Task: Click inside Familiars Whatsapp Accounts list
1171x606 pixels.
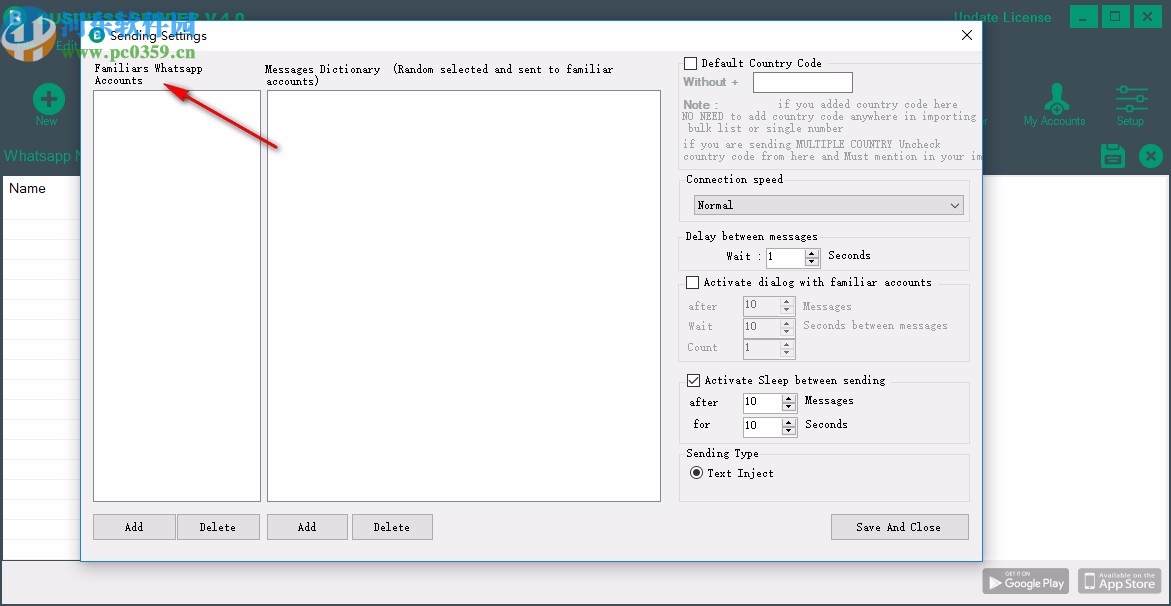Action: [x=177, y=296]
